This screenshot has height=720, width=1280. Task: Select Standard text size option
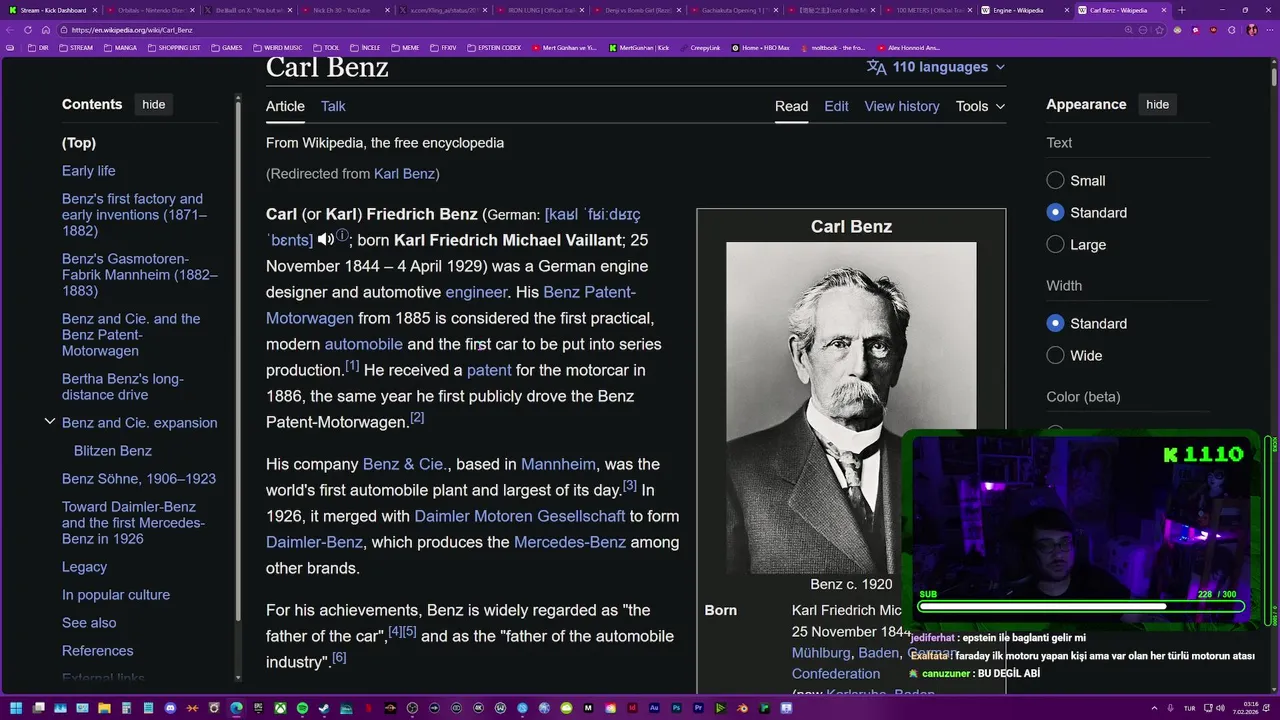click(1055, 213)
